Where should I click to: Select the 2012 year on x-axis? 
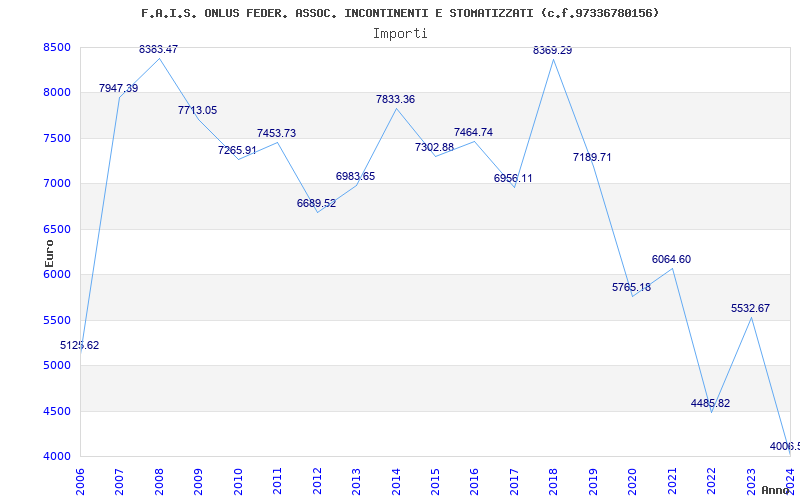tap(317, 481)
